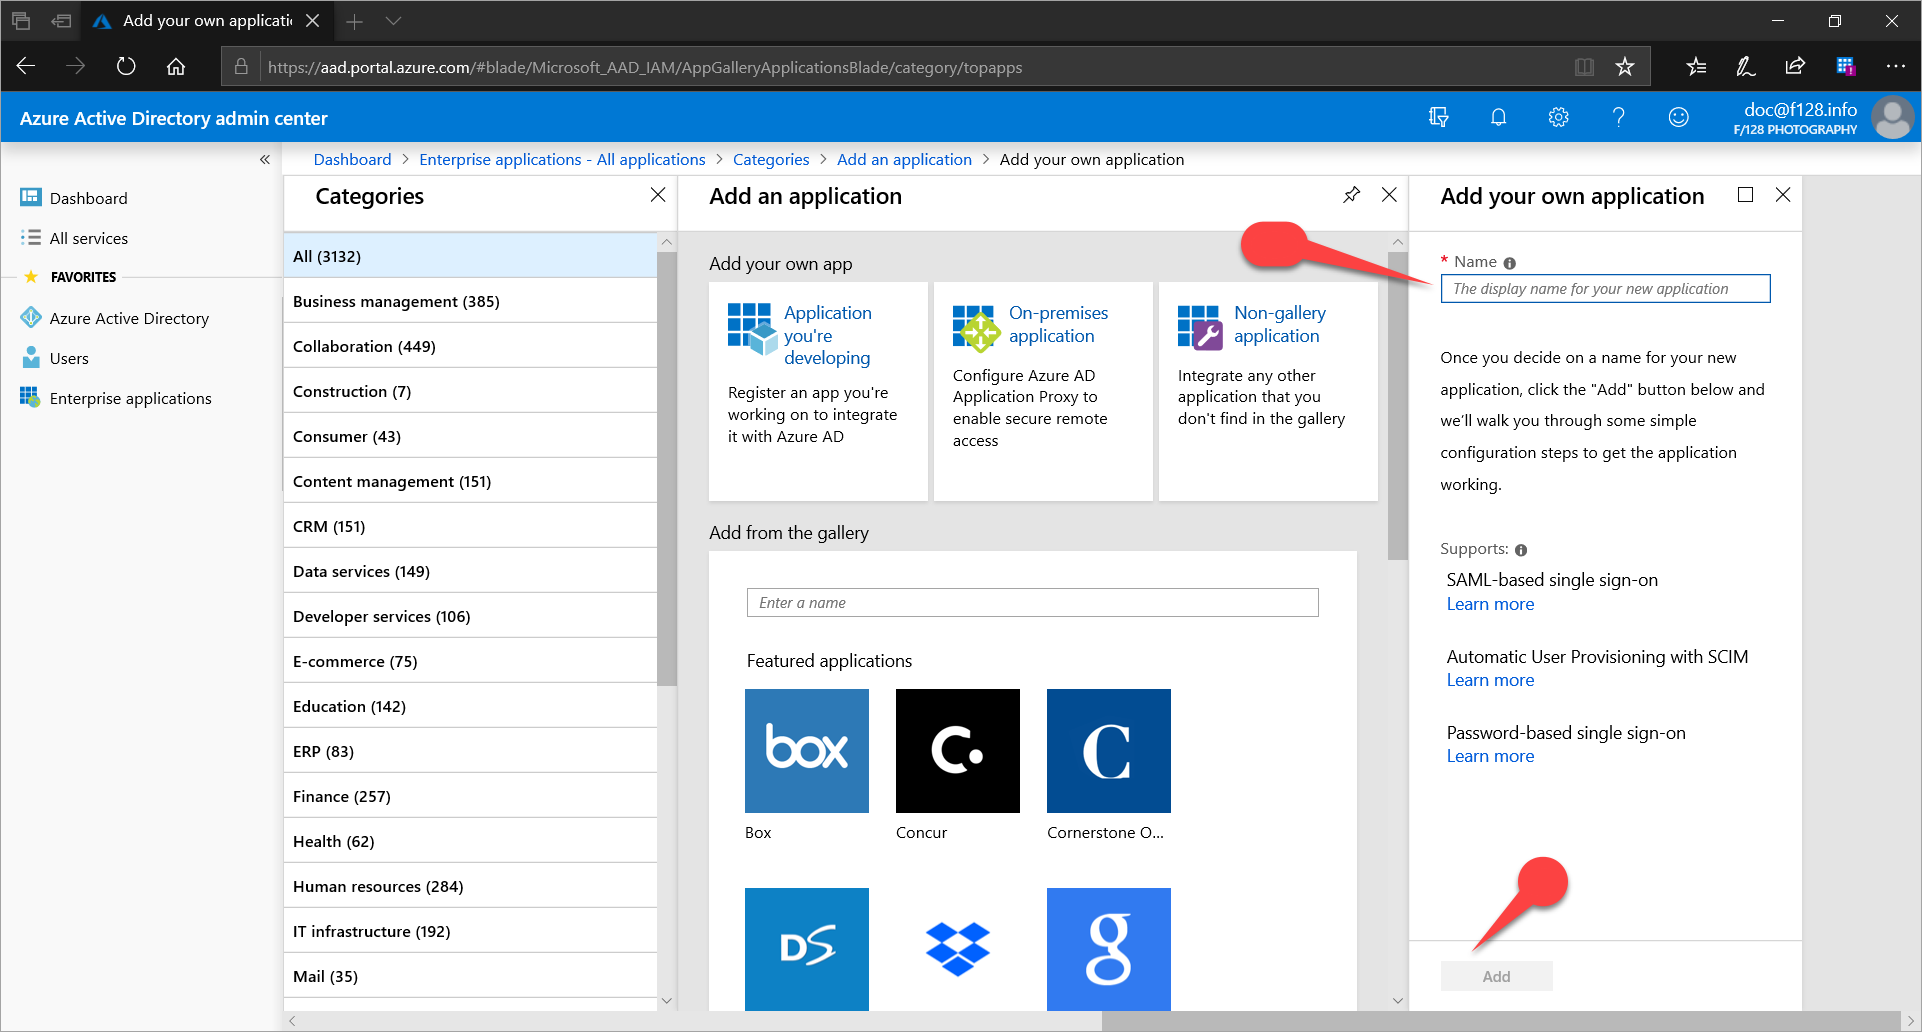
Task: Select the Dropbox featured application tile
Action: point(957,948)
